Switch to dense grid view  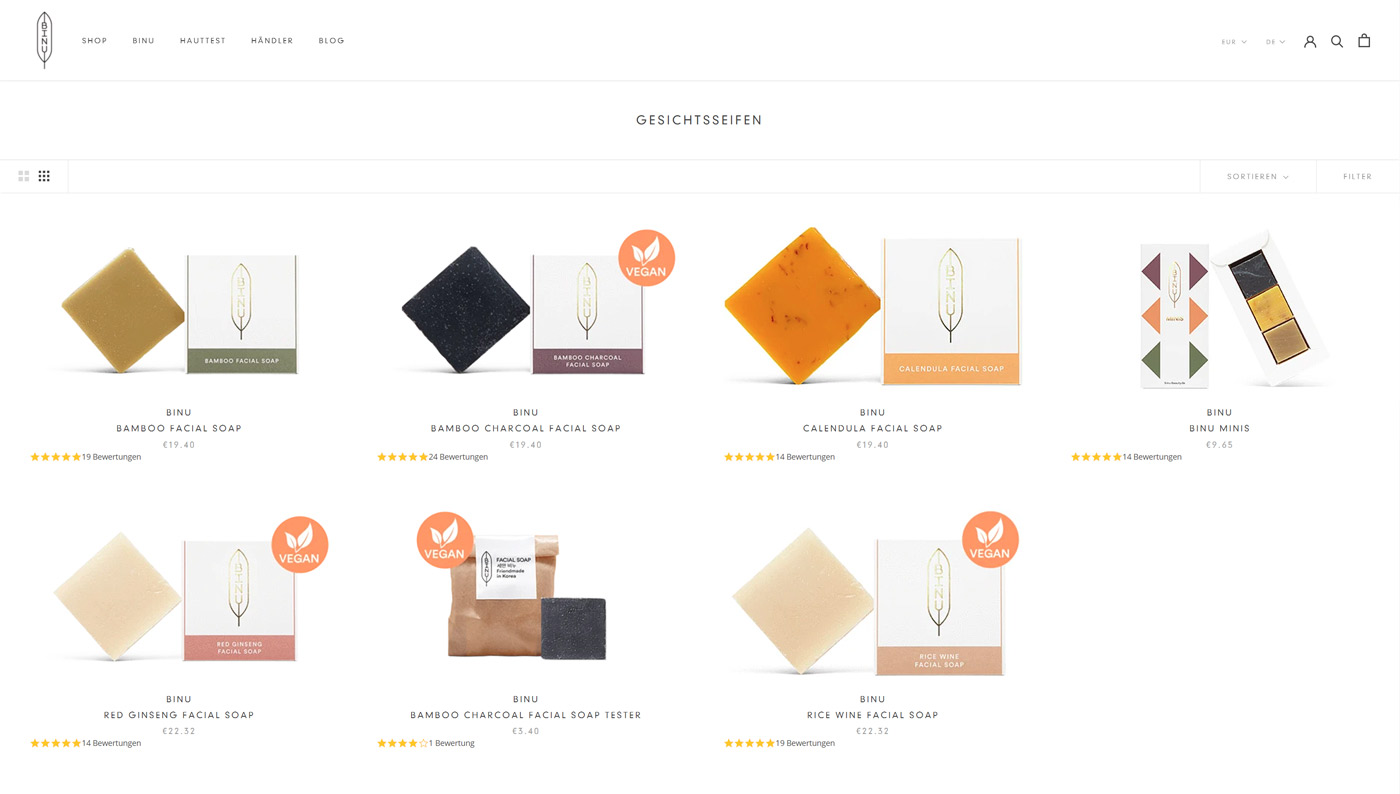[44, 176]
